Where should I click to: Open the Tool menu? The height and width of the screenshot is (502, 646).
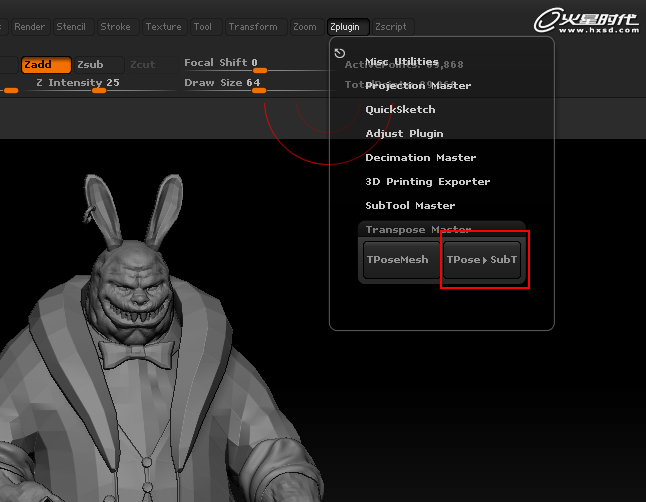(206, 27)
